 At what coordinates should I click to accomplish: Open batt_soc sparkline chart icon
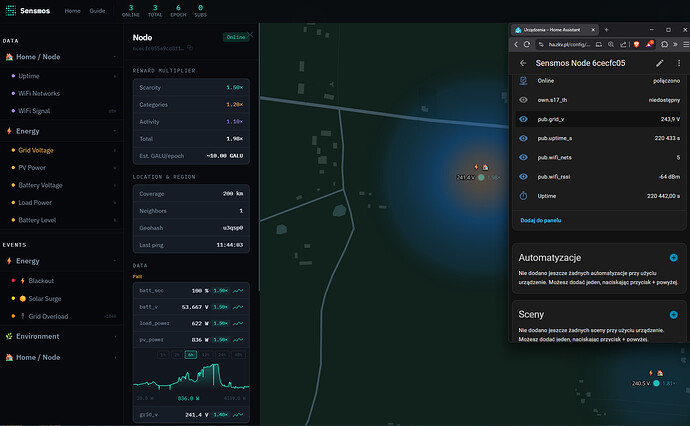pyautogui.click(x=238, y=291)
